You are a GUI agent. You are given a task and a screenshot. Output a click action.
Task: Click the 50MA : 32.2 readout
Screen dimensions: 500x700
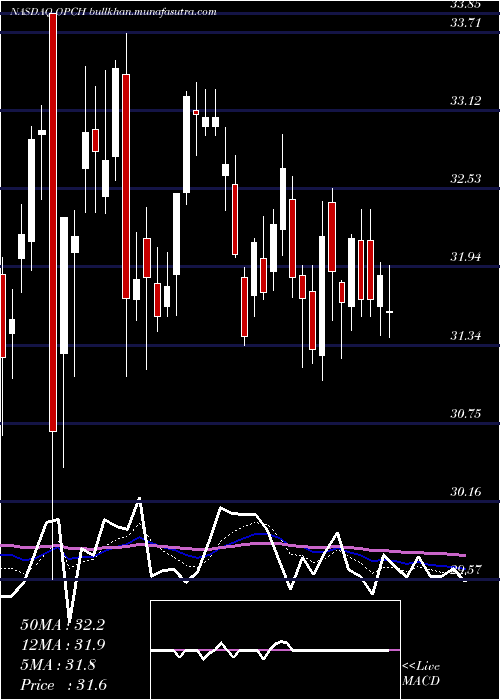(x=62, y=625)
